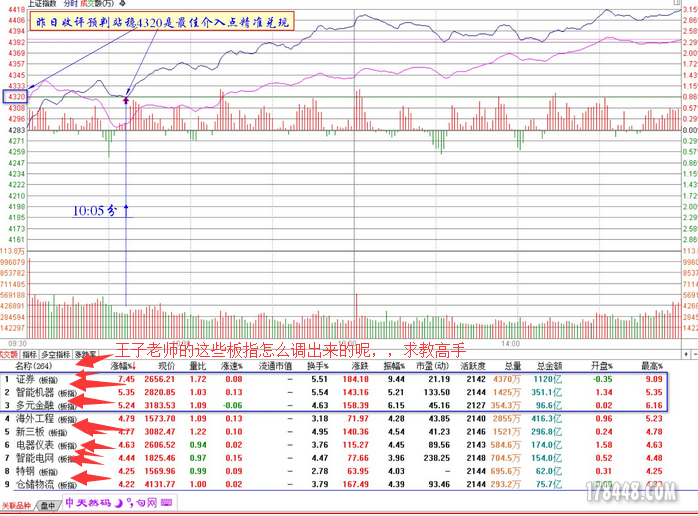Sort by the 最高% column header

[652, 366]
